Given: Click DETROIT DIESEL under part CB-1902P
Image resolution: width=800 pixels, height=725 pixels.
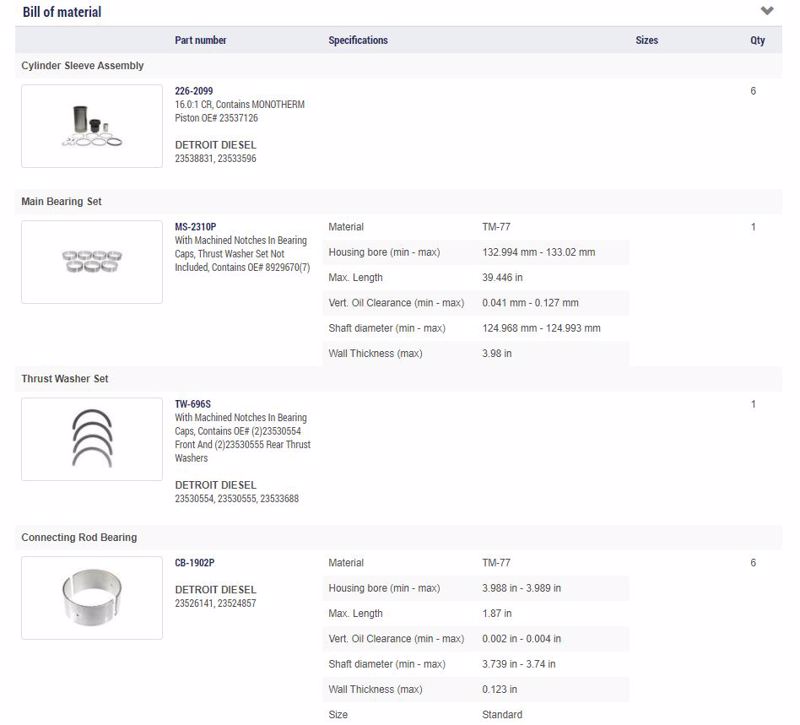Looking at the screenshot, I should click(x=215, y=590).
